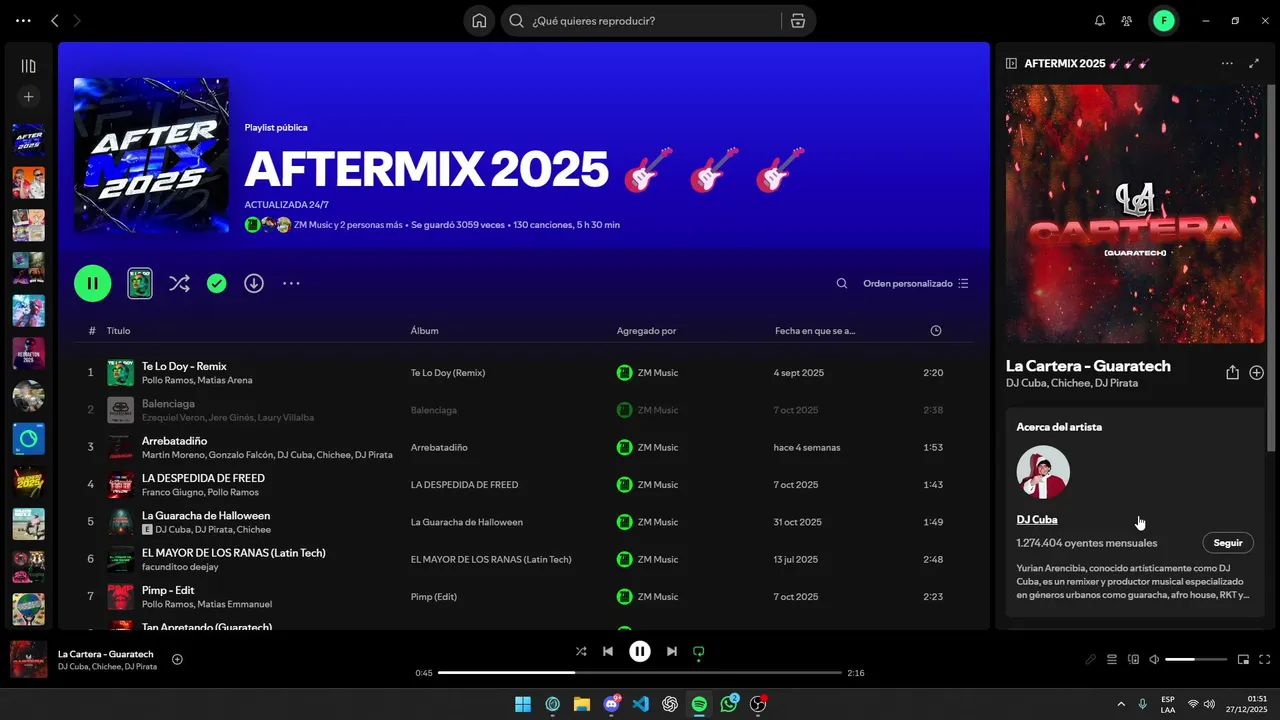Sort by the duration clock icon column
Screen dimensions: 1280x720
pos(936,331)
